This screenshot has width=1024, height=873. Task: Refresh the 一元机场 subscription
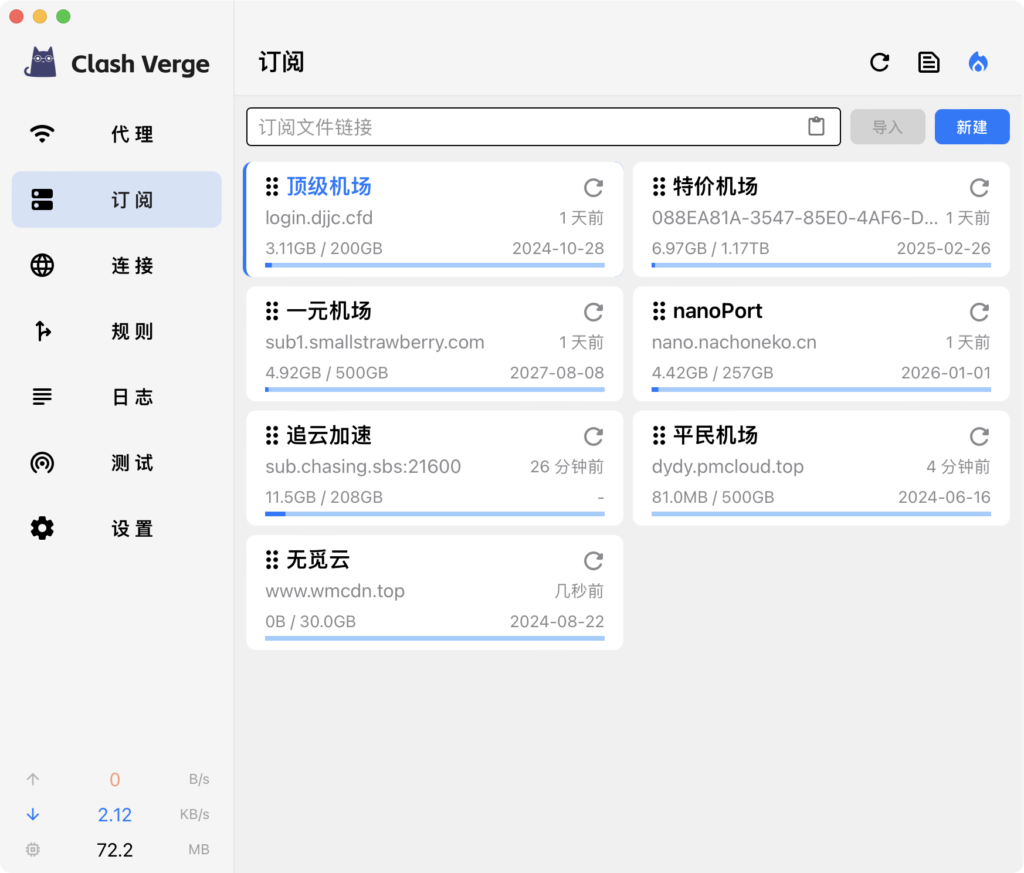(x=593, y=312)
